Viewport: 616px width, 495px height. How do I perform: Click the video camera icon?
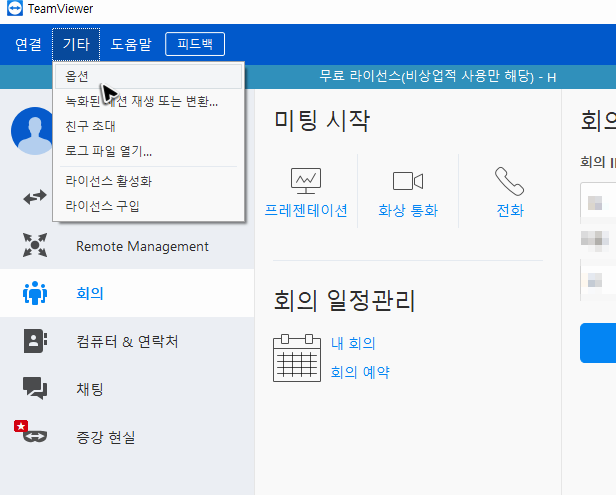[x=408, y=181]
